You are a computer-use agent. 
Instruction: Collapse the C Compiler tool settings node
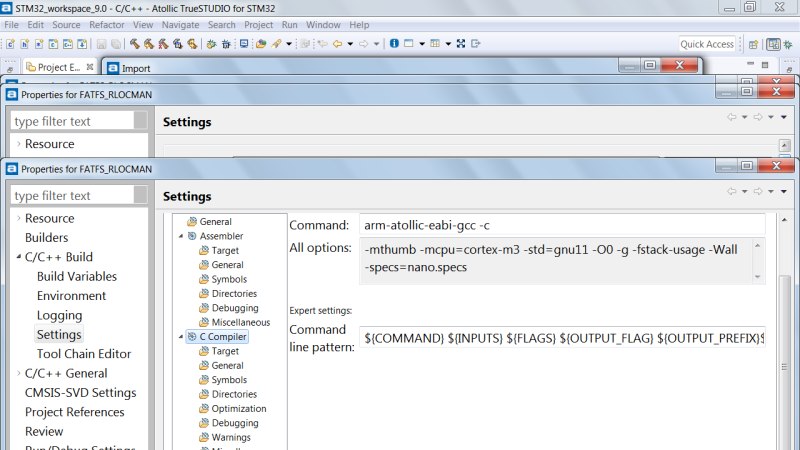point(181,337)
